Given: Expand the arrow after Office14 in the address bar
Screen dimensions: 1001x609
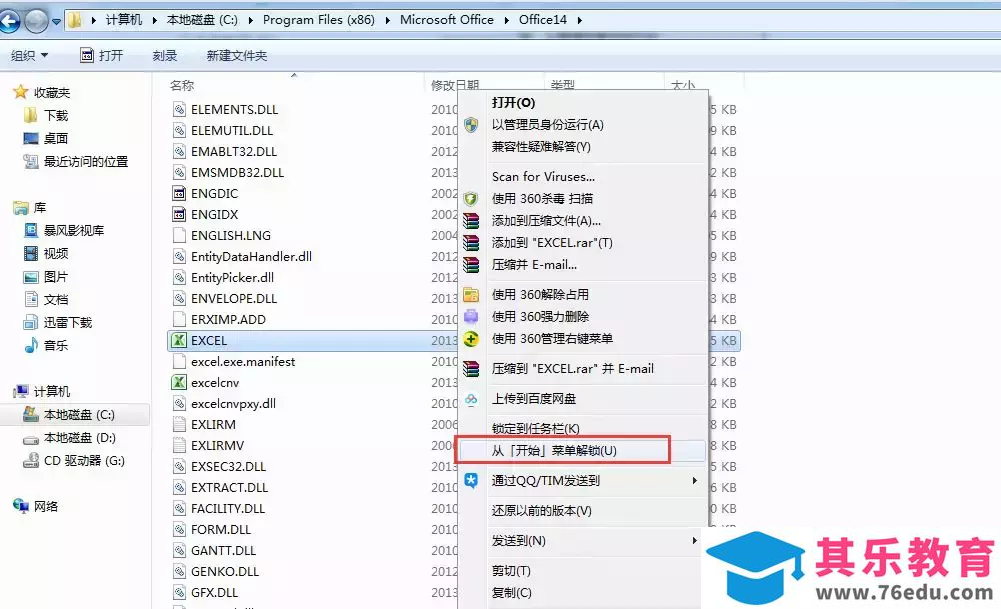Looking at the screenshot, I should (x=580, y=20).
